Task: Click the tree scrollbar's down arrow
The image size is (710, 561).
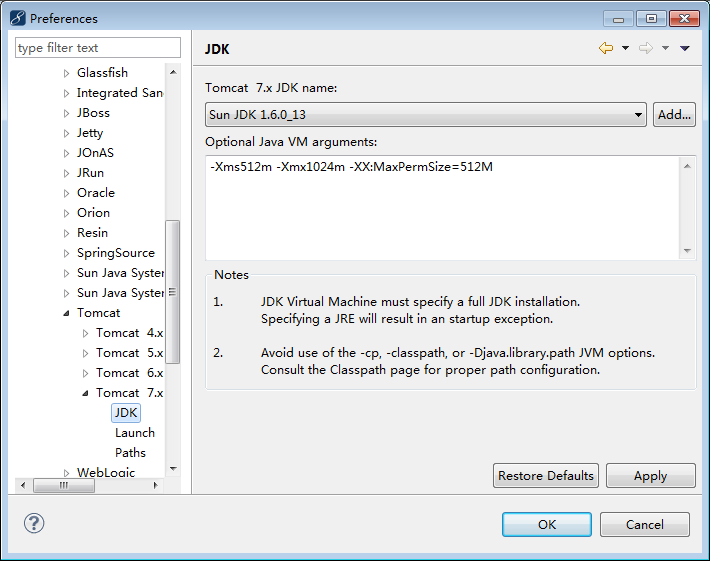Action: [173, 469]
